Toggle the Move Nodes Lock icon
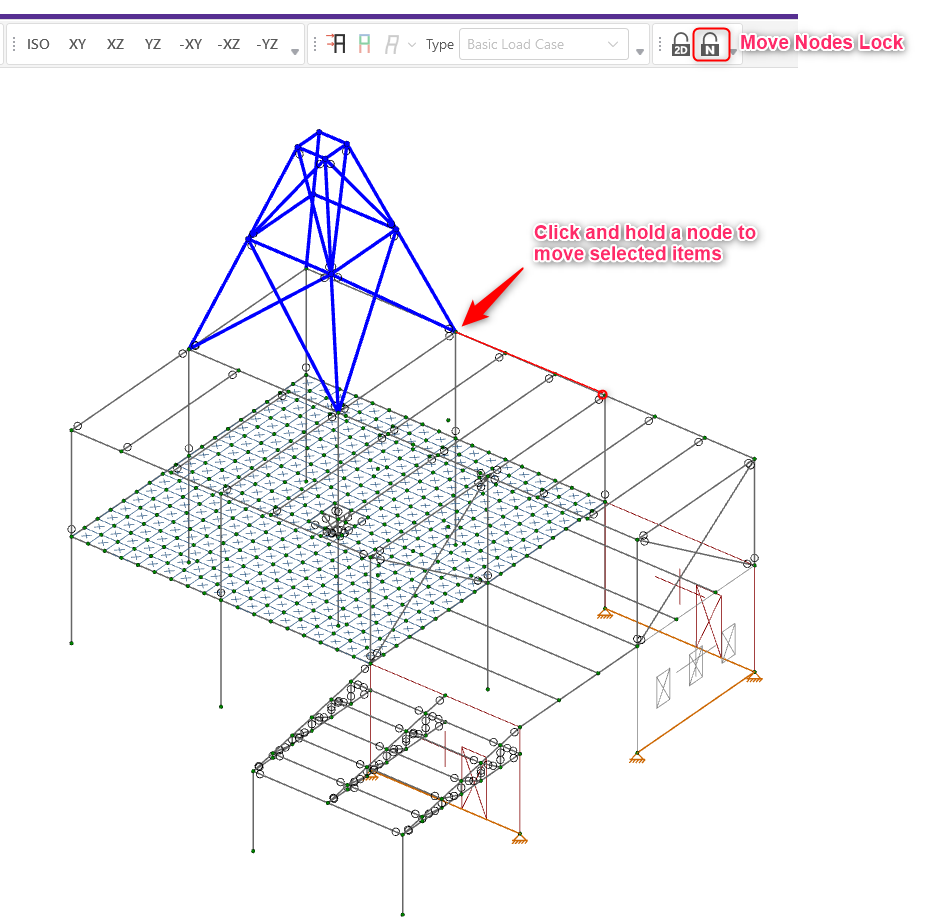Screen dimensions: 929x924 [x=710, y=45]
